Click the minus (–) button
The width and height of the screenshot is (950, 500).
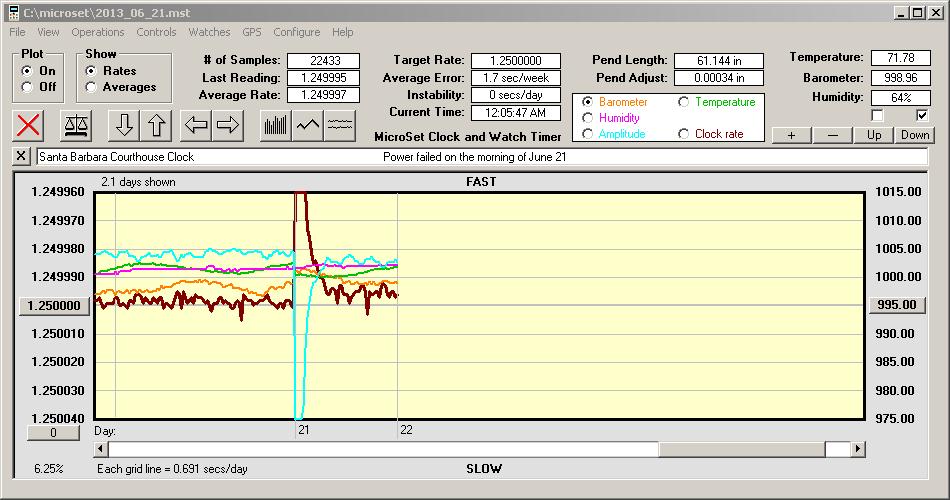[x=832, y=135]
